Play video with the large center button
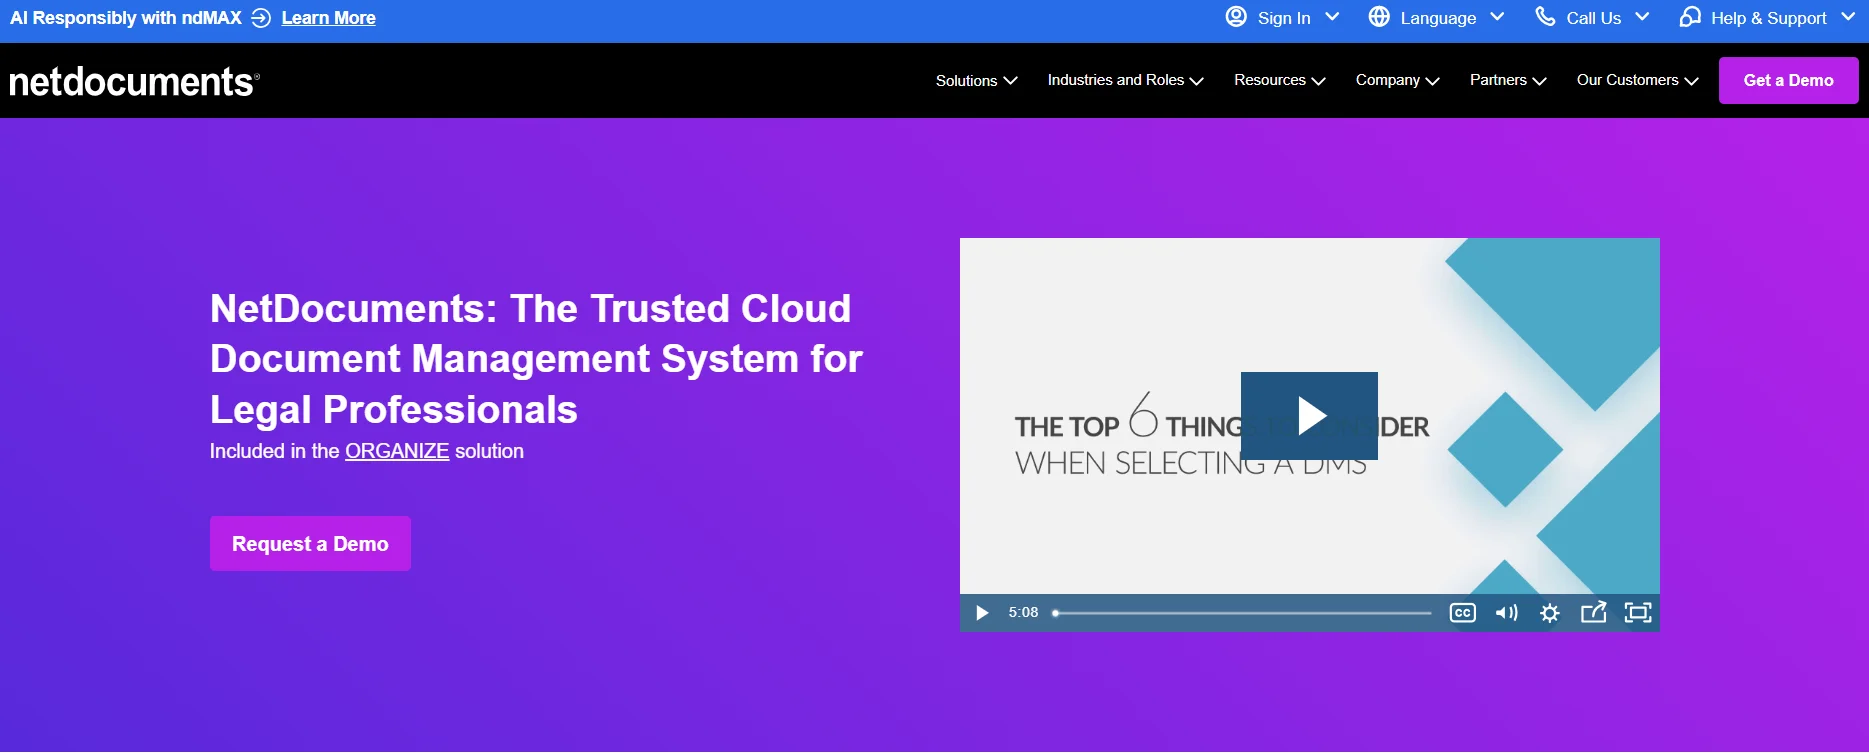Viewport: 1869px width, 755px height. (x=1309, y=416)
